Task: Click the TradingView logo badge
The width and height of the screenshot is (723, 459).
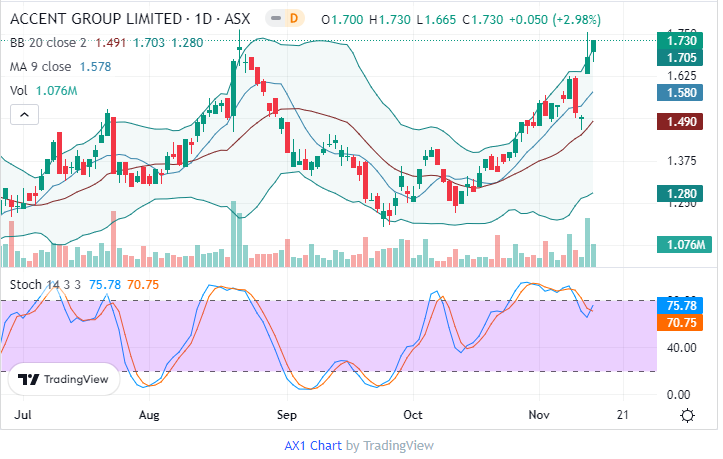Action: pos(64,380)
